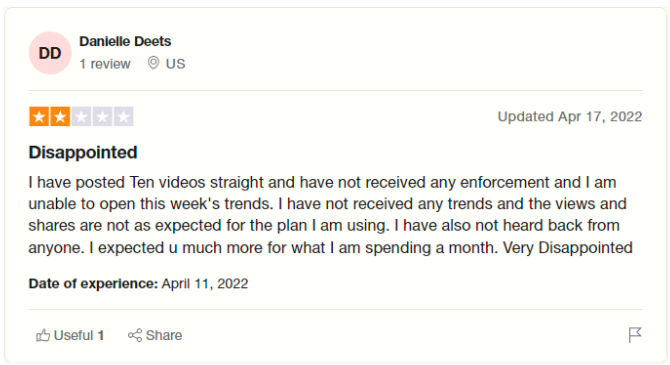670x365 pixels.
Task: Click the review body paragraph text
Action: [x=331, y=215]
